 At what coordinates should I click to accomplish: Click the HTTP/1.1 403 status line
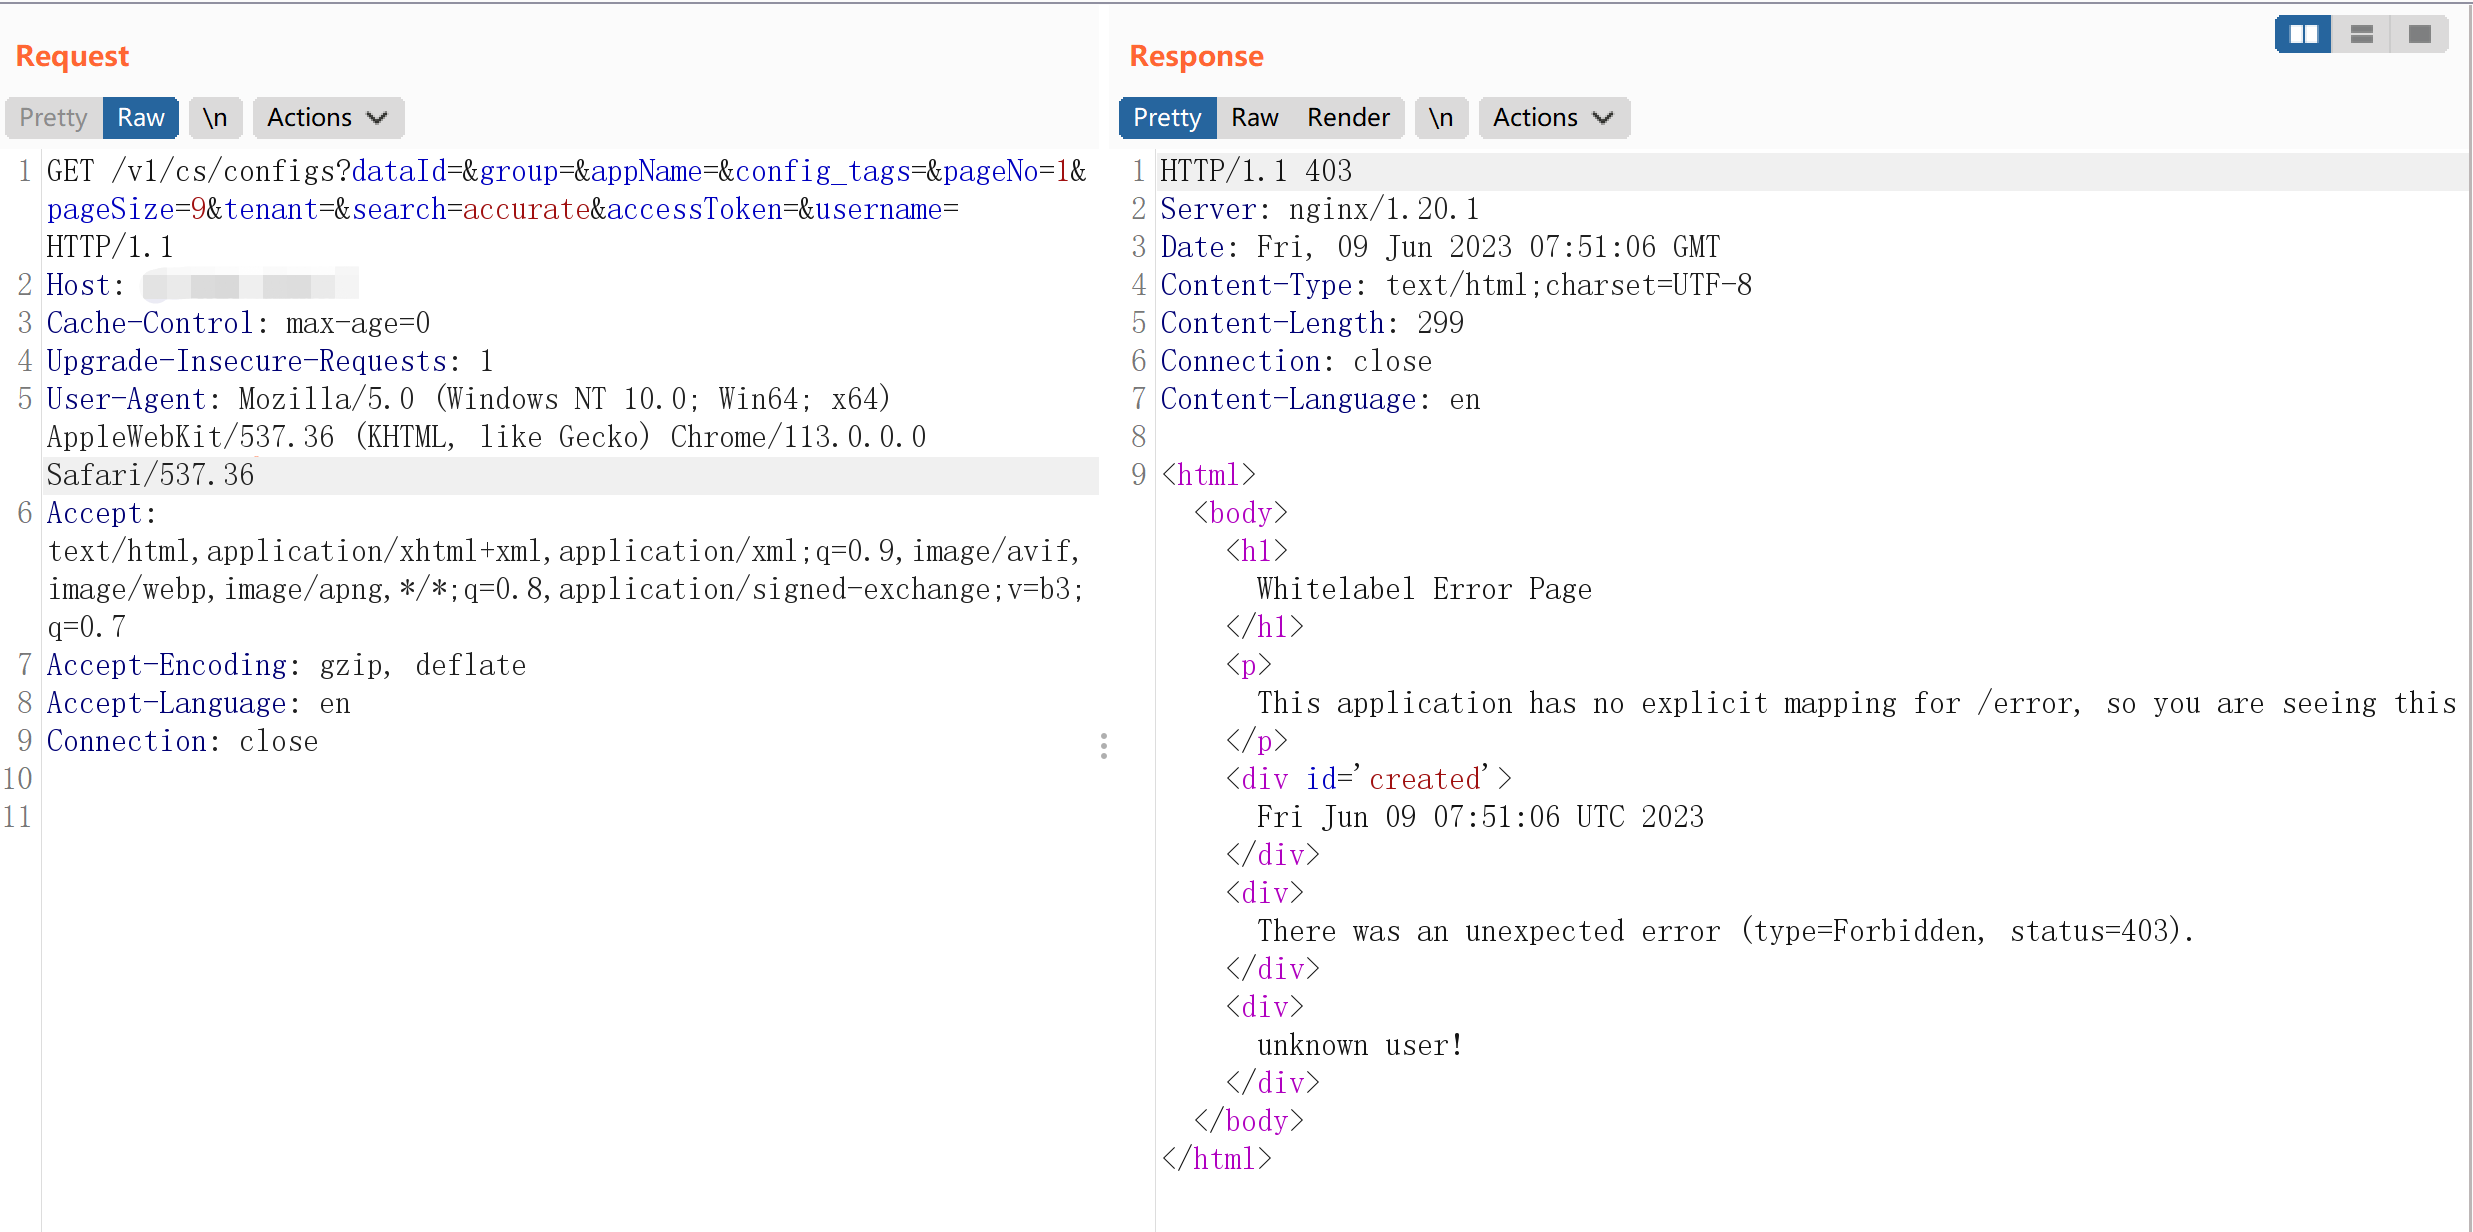coord(1255,171)
